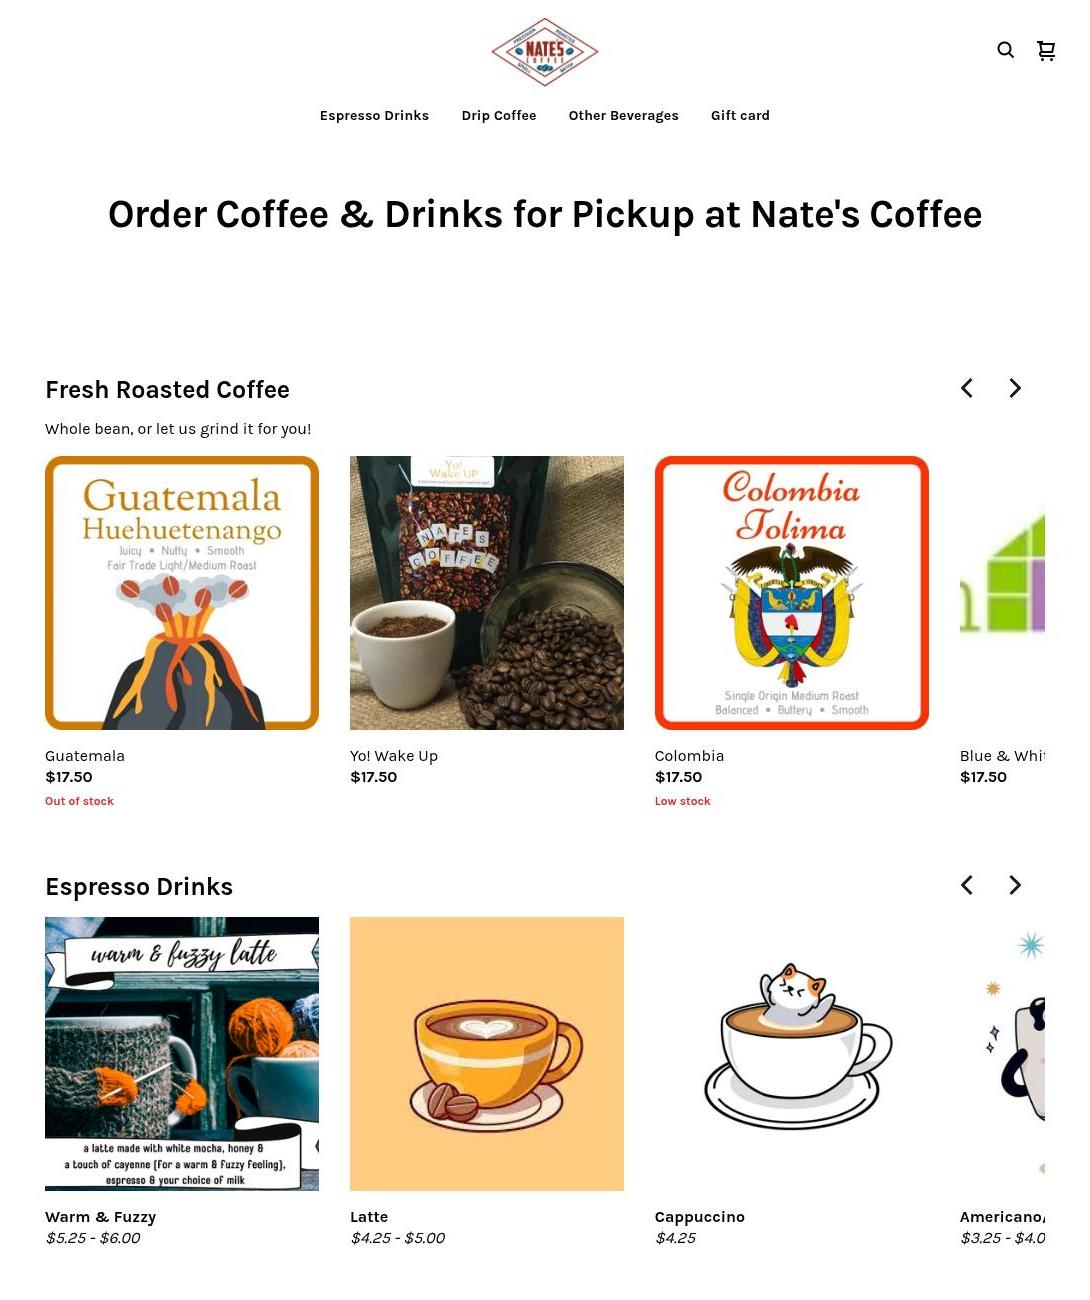Open Colombia Tolima product image
Screen dimensions: 1090x1300
coord(792,593)
